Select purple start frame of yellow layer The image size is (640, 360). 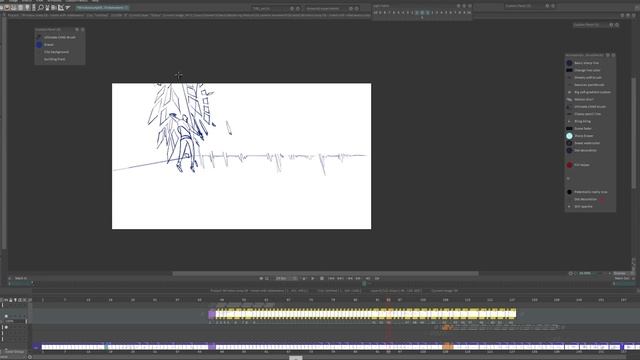(212, 314)
